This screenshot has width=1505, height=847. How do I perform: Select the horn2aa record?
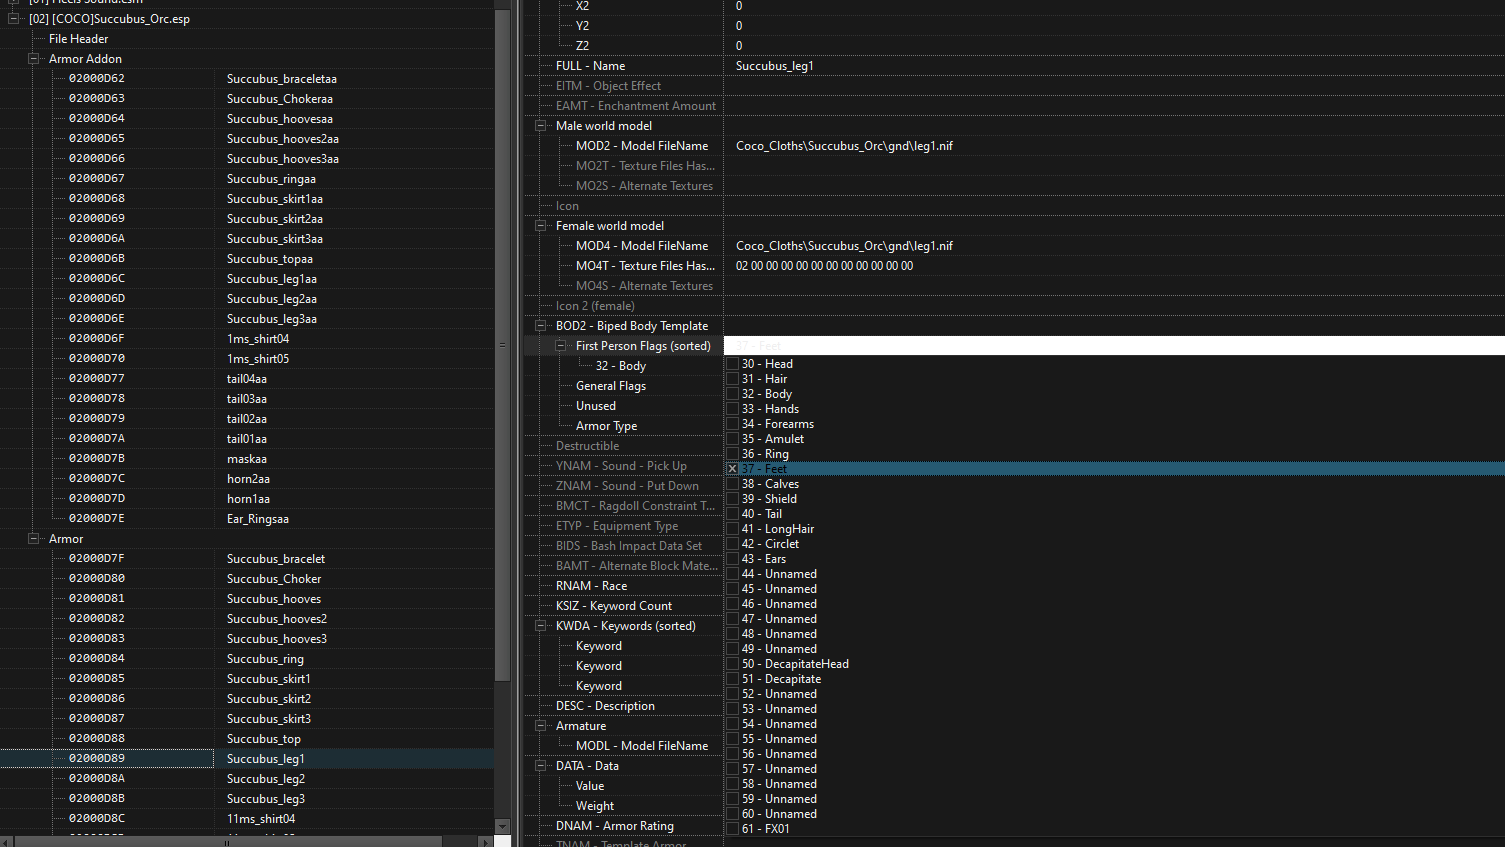click(248, 479)
